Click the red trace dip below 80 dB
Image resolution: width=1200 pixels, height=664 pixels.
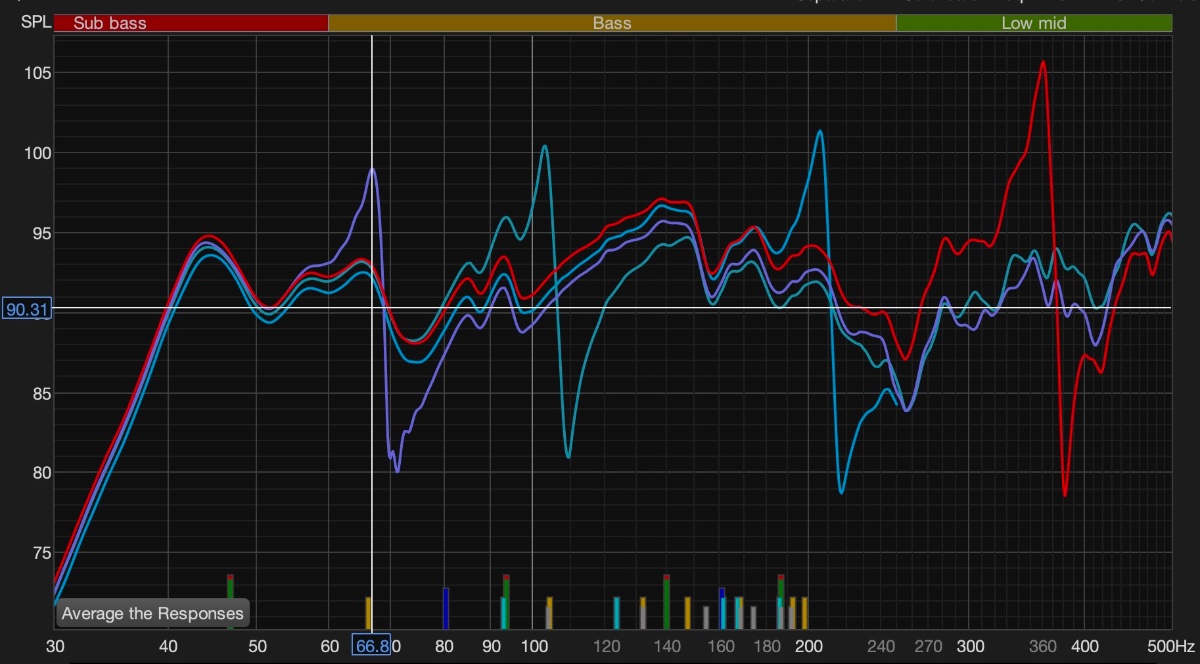(x=1065, y=494)
